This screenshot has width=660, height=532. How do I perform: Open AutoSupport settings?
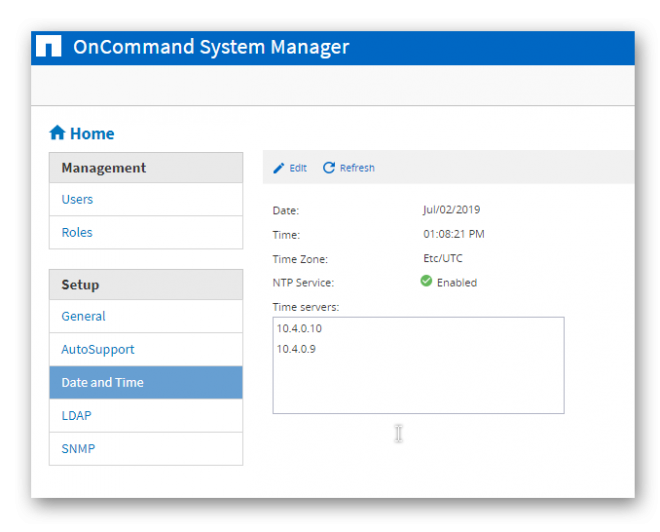[x=146, y=349]
